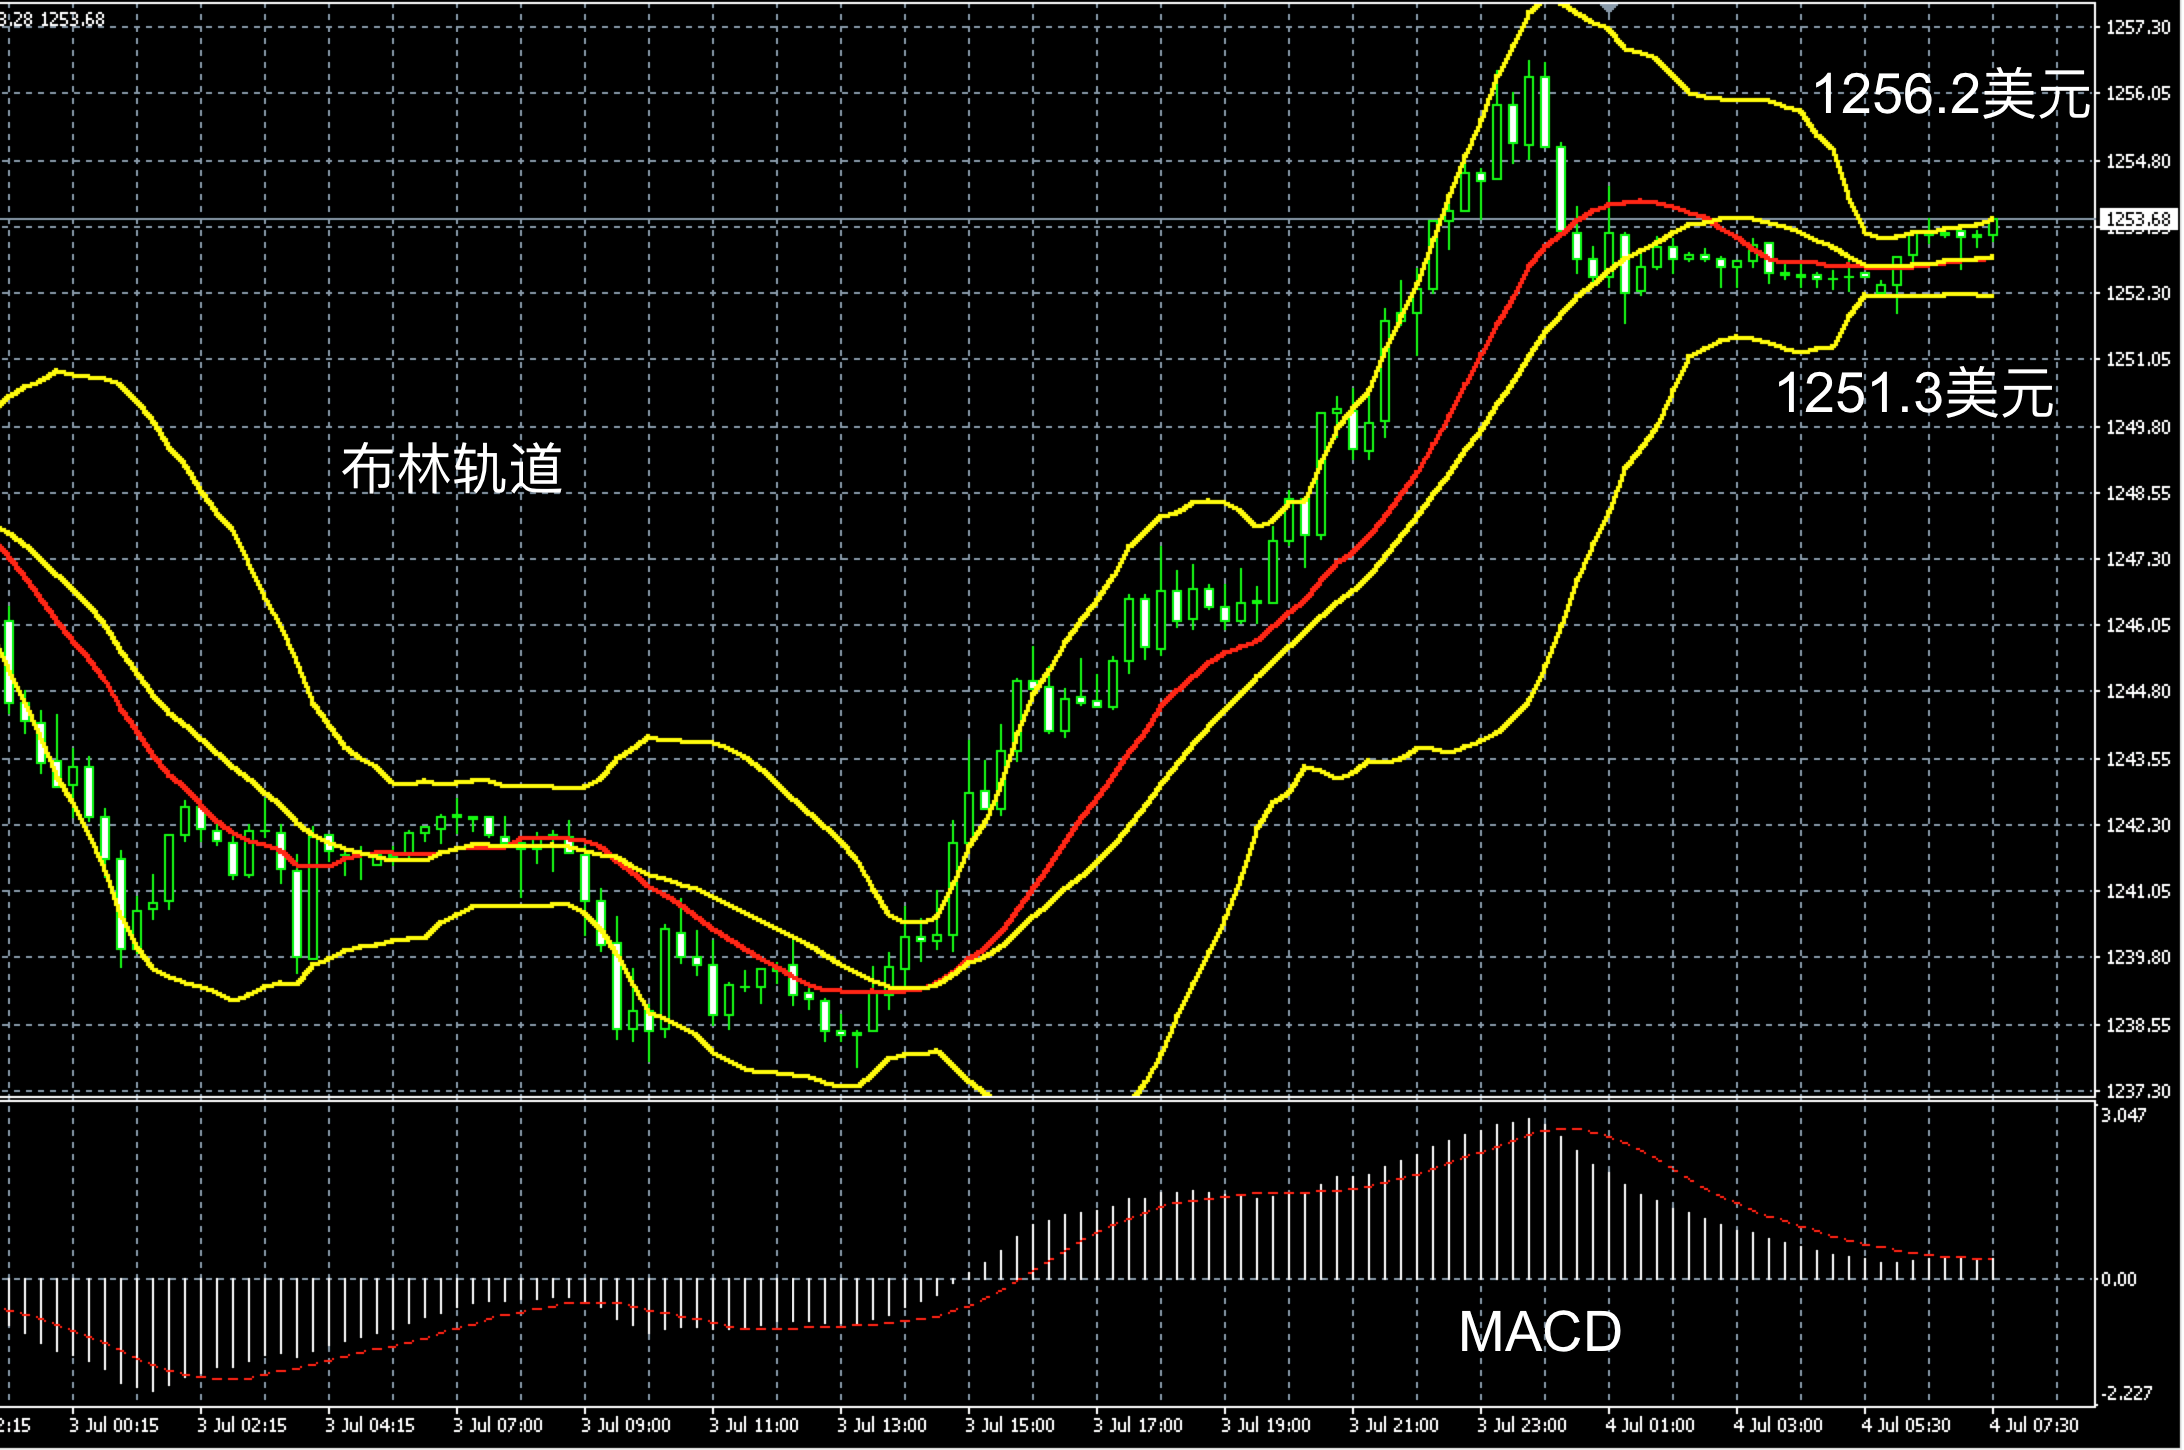The image size is (2184, 1450).
Task: Click the 3 Jul 23:00 time label
Action: 1522,1425
